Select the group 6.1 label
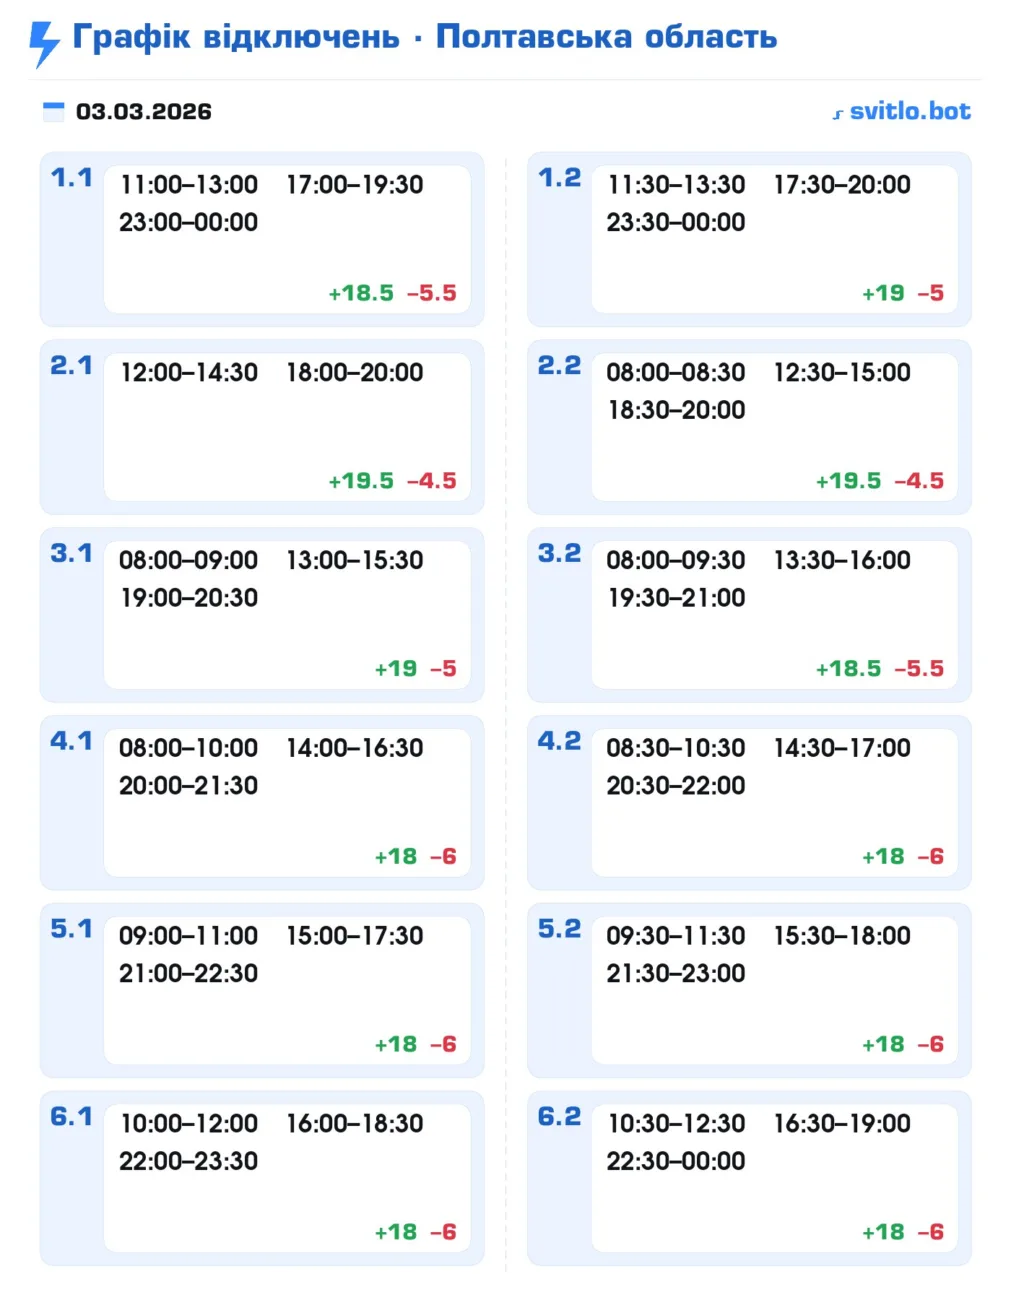 click(x=71, y=1117)
